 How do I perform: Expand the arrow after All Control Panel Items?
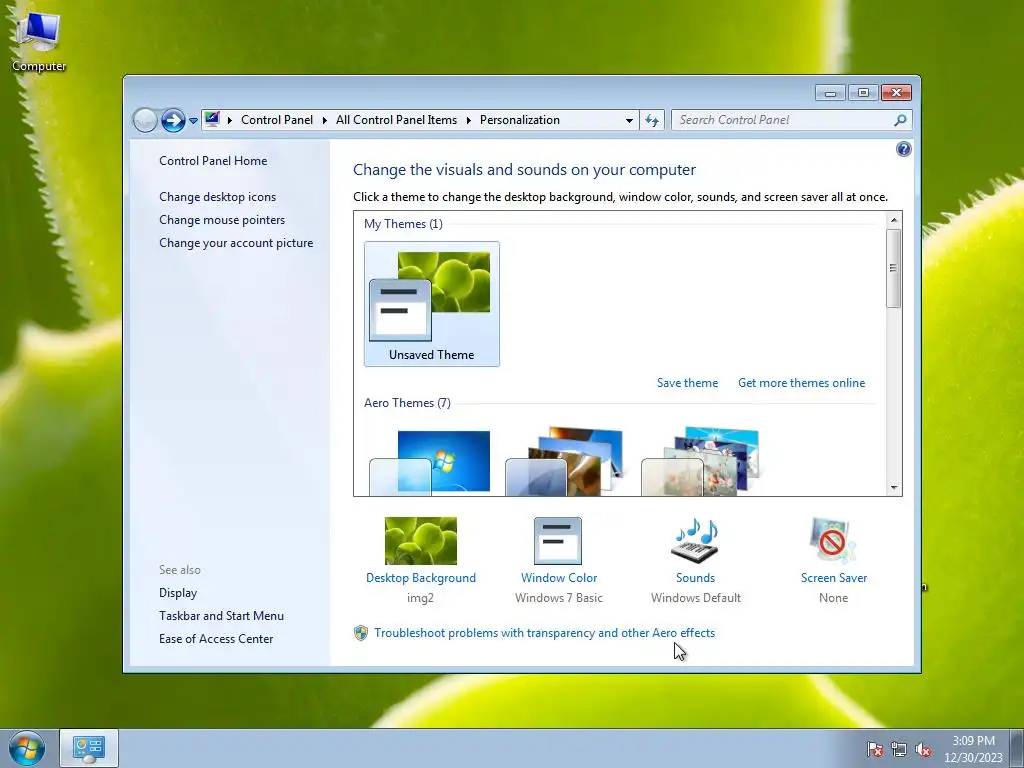pyautogui.click(x=469, y=120)
